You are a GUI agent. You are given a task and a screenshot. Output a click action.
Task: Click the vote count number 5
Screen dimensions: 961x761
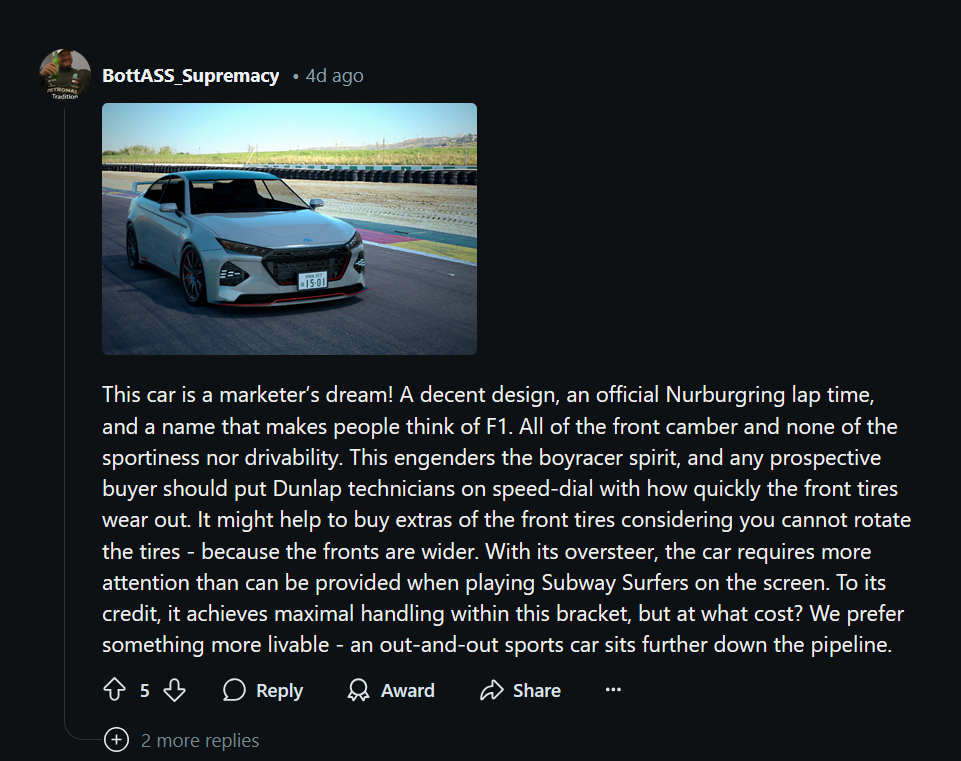144,690
